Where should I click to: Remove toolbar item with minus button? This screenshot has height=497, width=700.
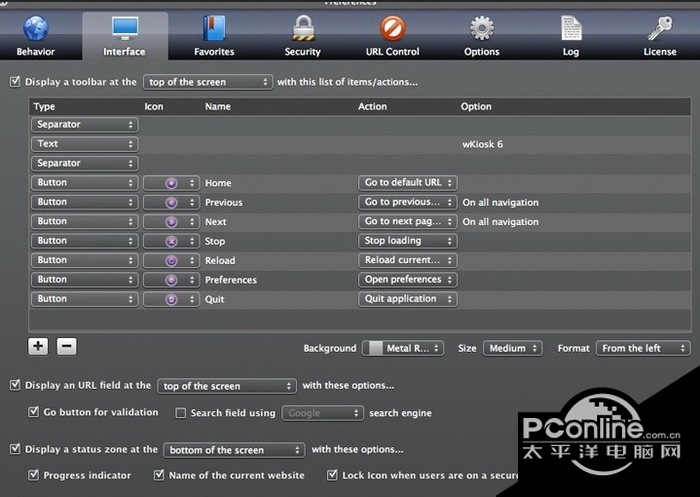[x=67, y=346]
